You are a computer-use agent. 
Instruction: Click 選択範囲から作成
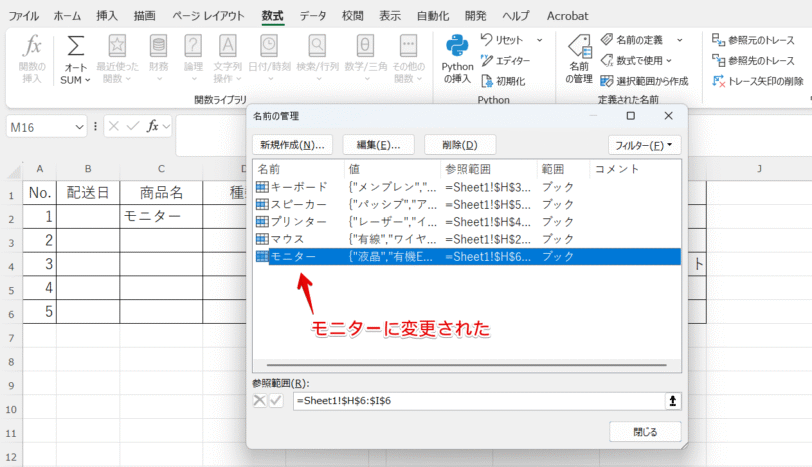point(644,81)
